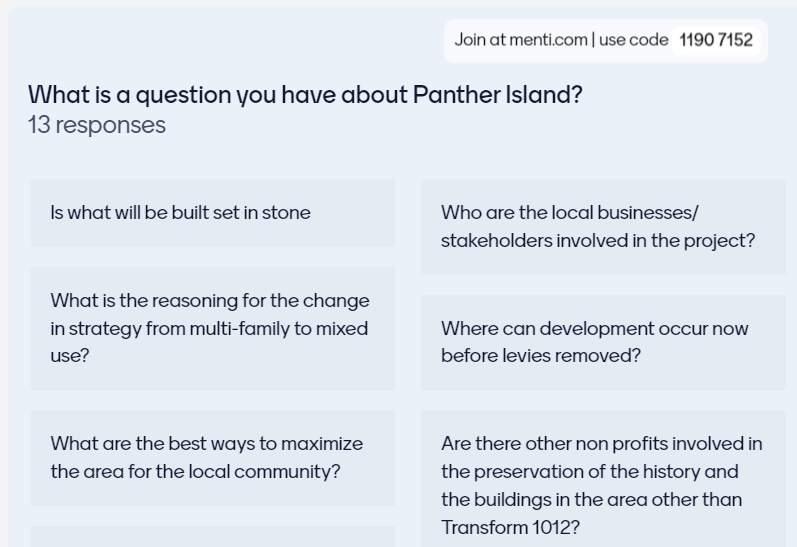The image size is (797, 547).
Task: Click the "before levies removed?" text line
Action: [x=541, y=356]
